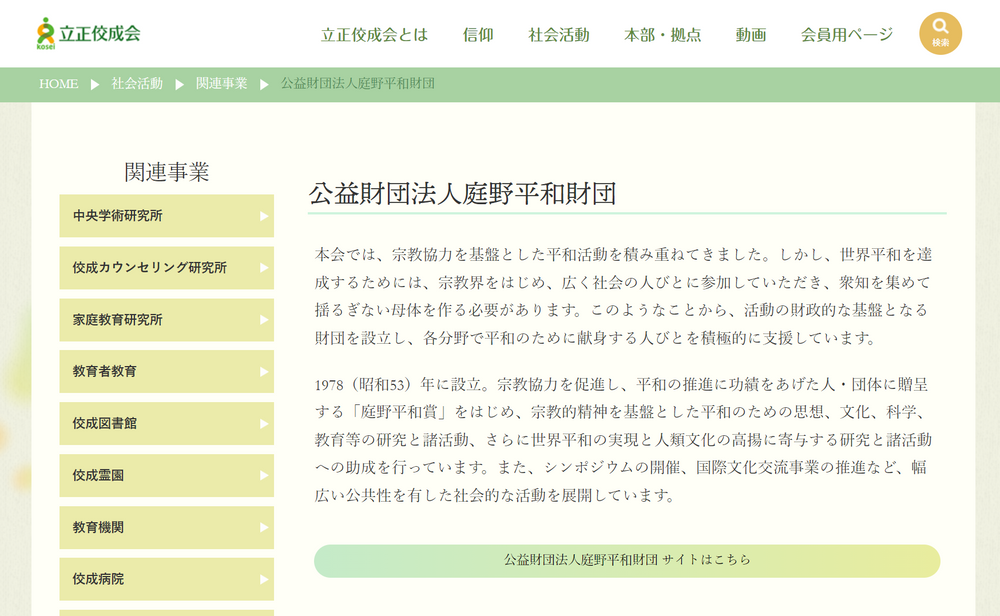Go to the 動画 navigation item
Image resolution: width=1000 pixels, height=616 pixels.
pos(751,35)
